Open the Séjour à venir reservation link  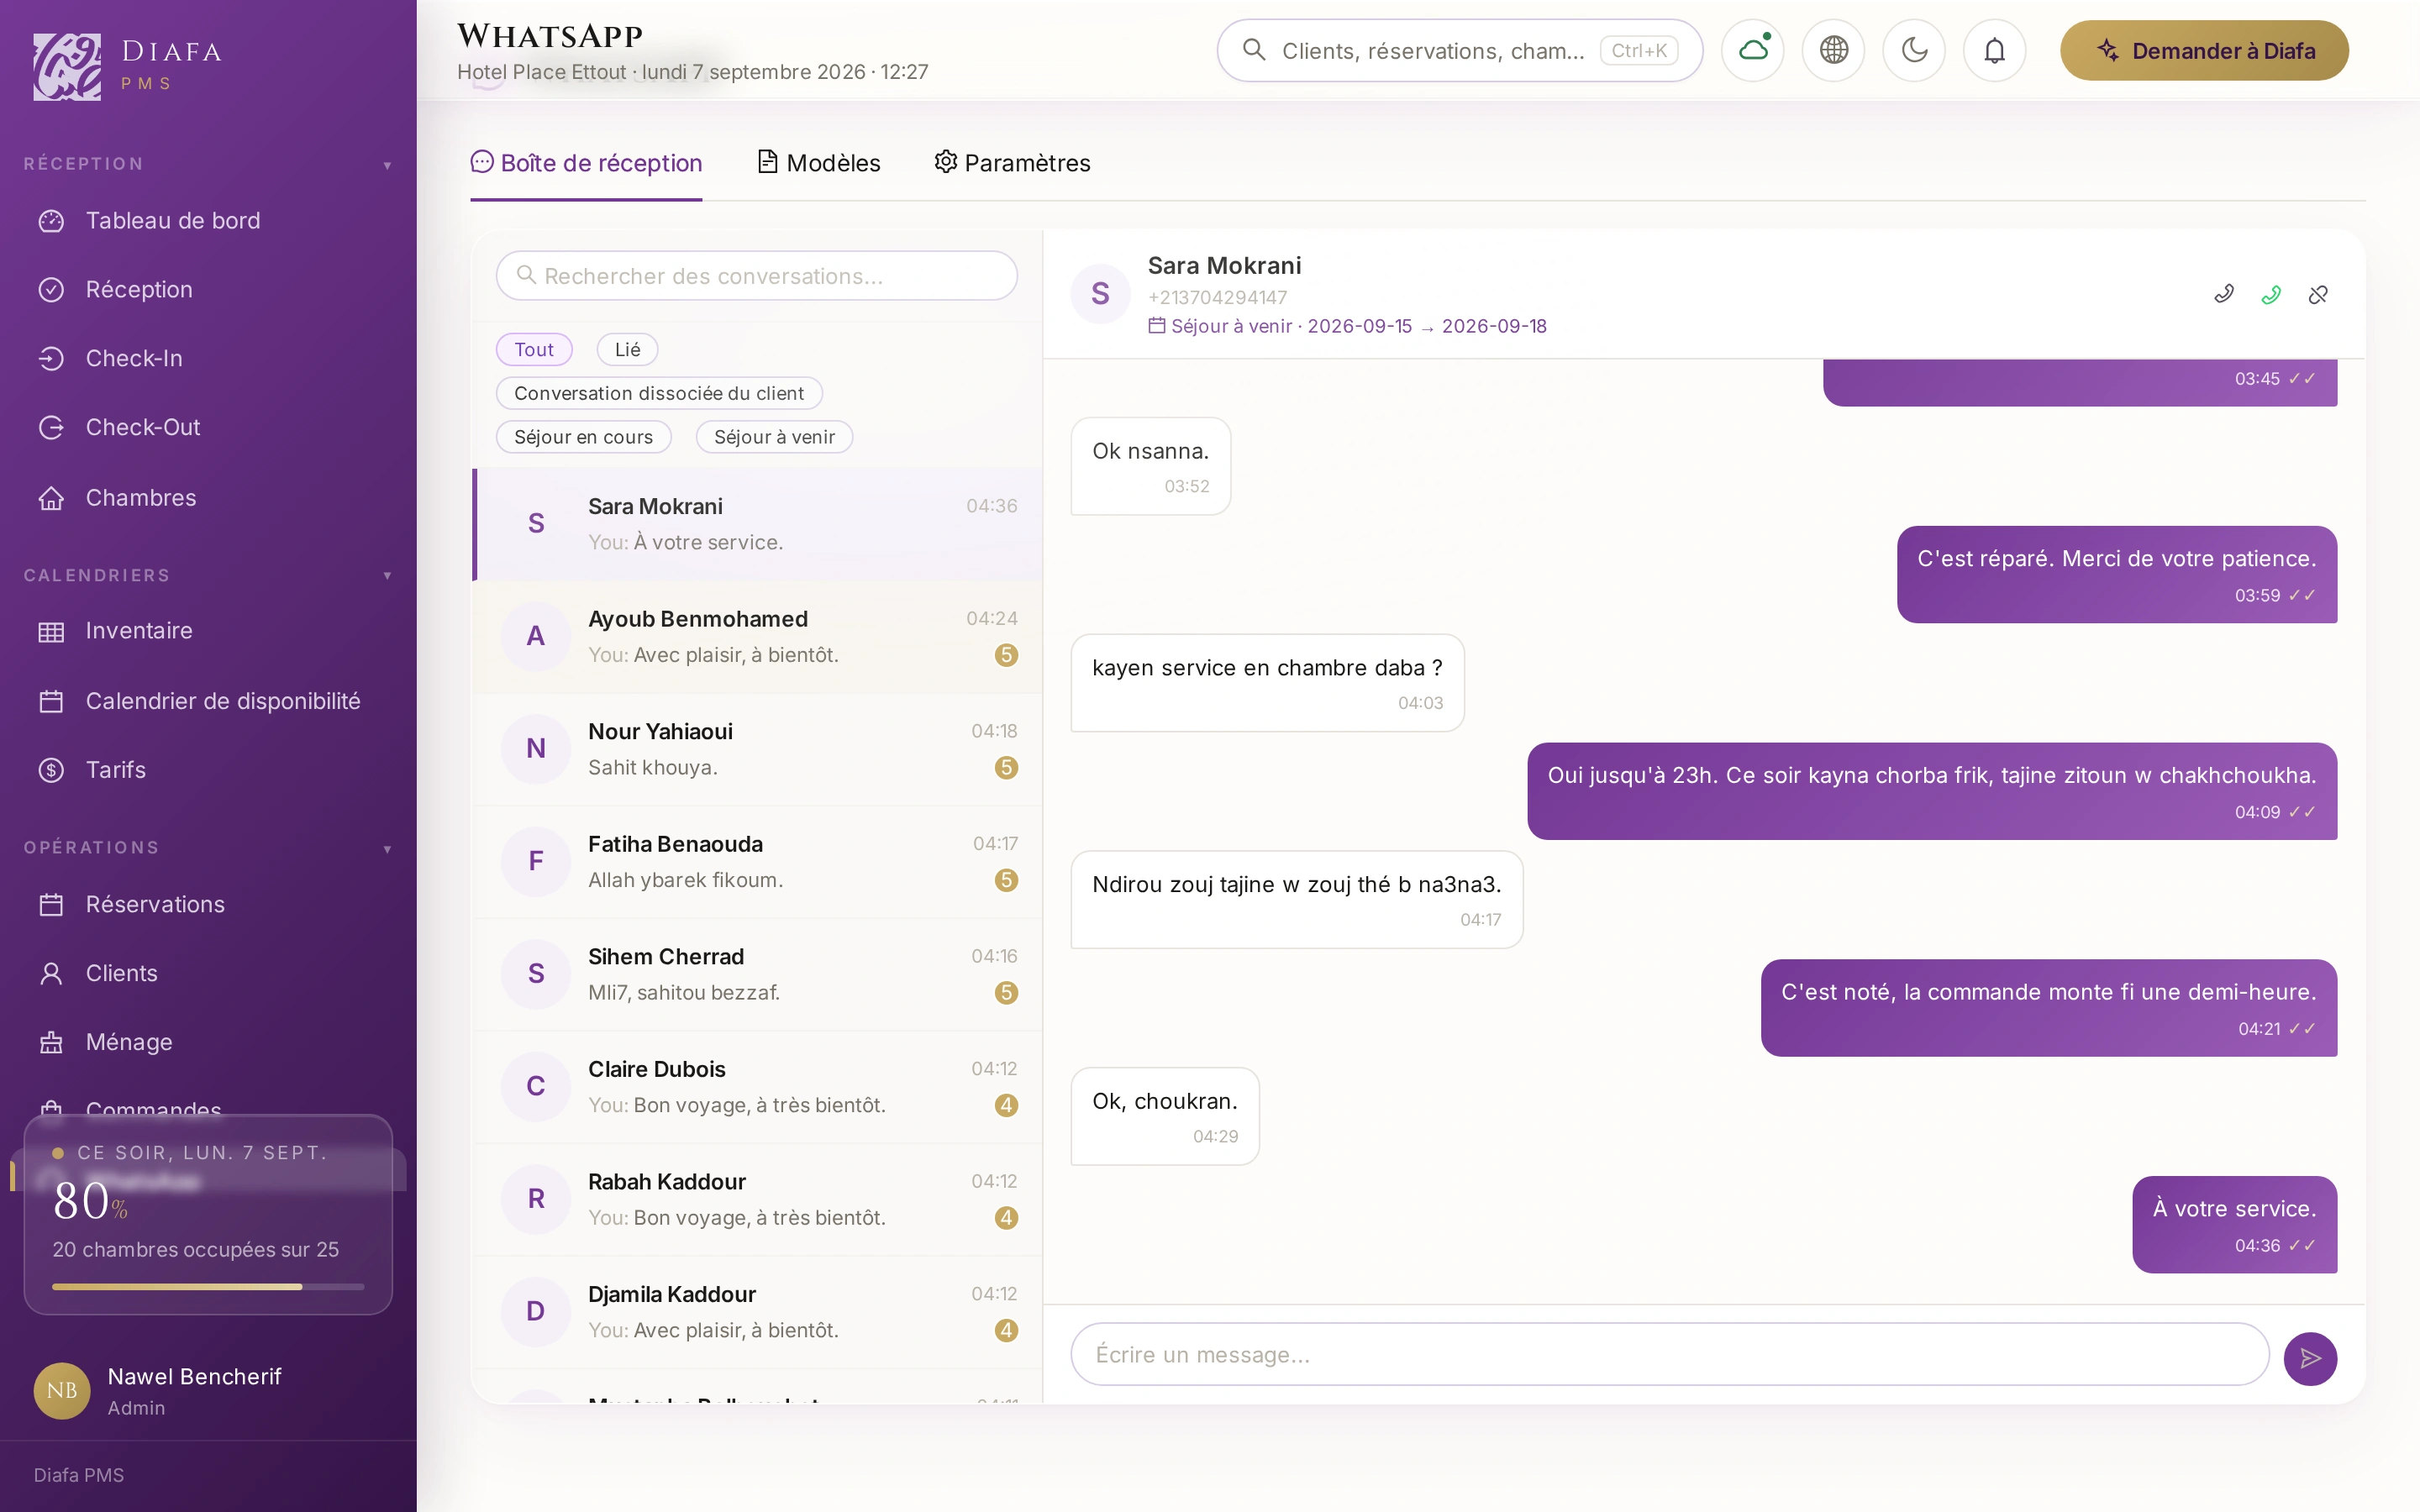pos(1347,326)
